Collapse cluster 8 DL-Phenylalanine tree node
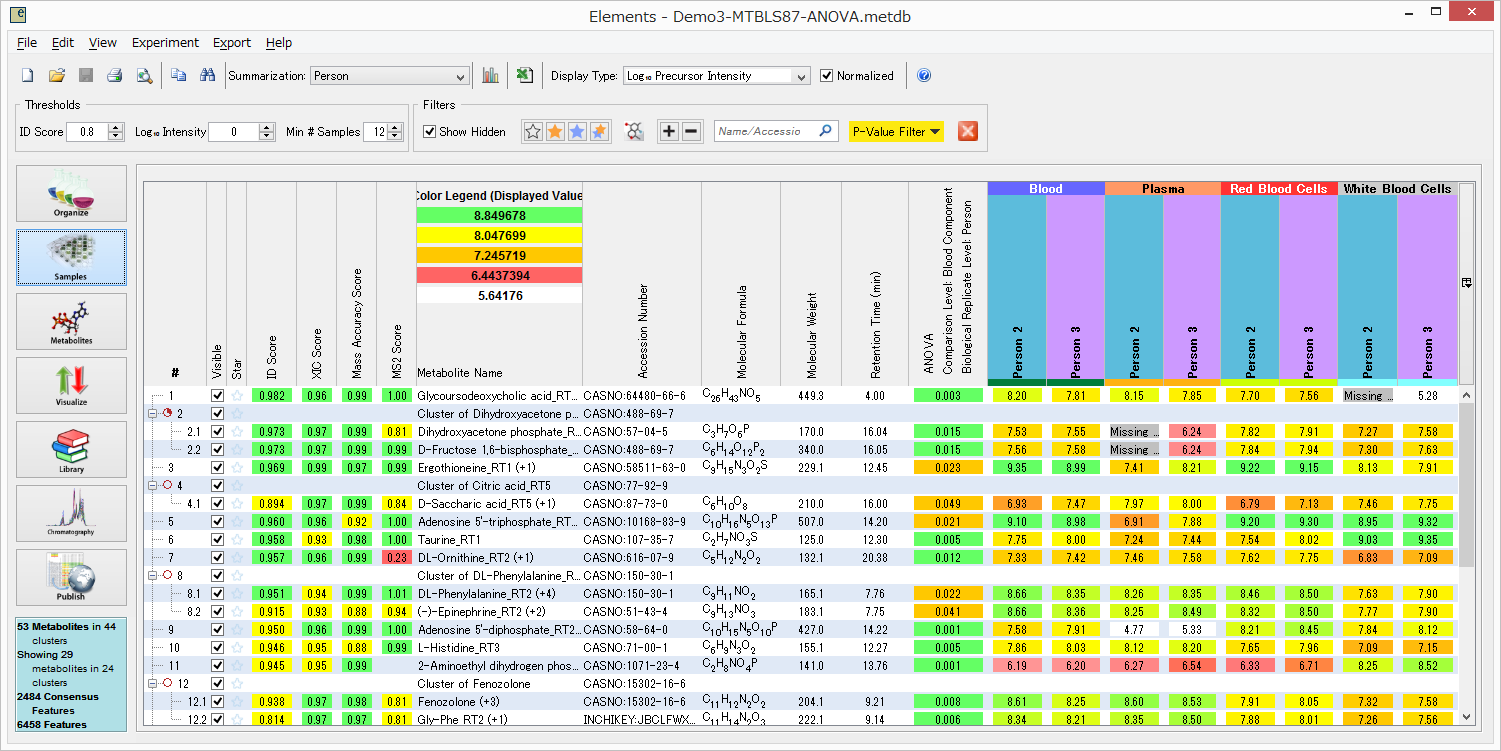1501x751 pixels. (x=152, y=576)
